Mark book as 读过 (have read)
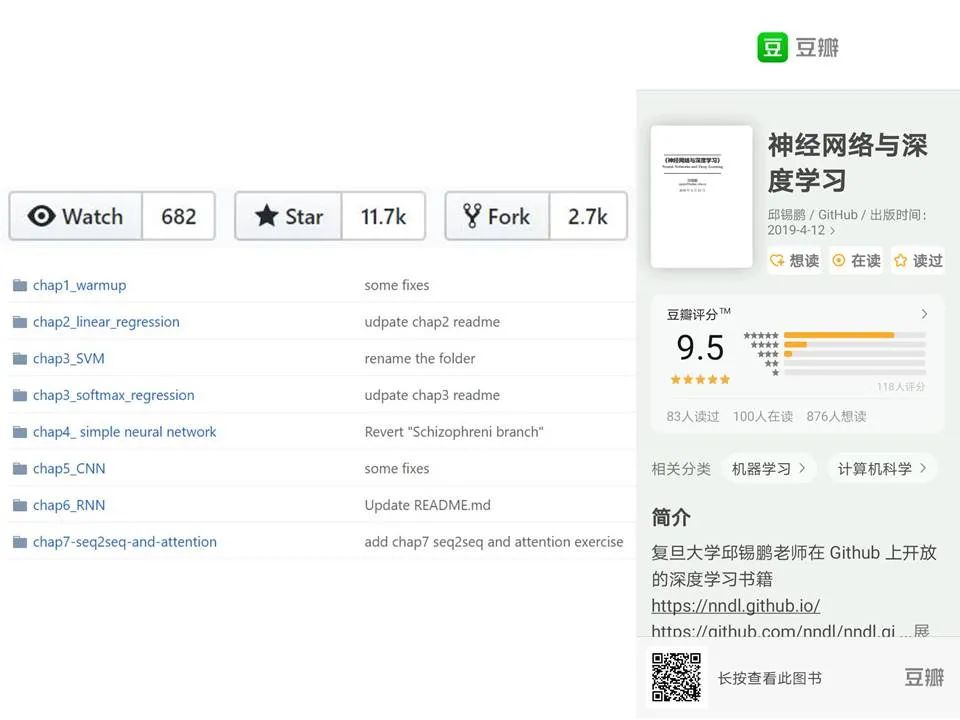Image resolution: width=960 pixels, height=720 pixels. [x=918, y=261]
